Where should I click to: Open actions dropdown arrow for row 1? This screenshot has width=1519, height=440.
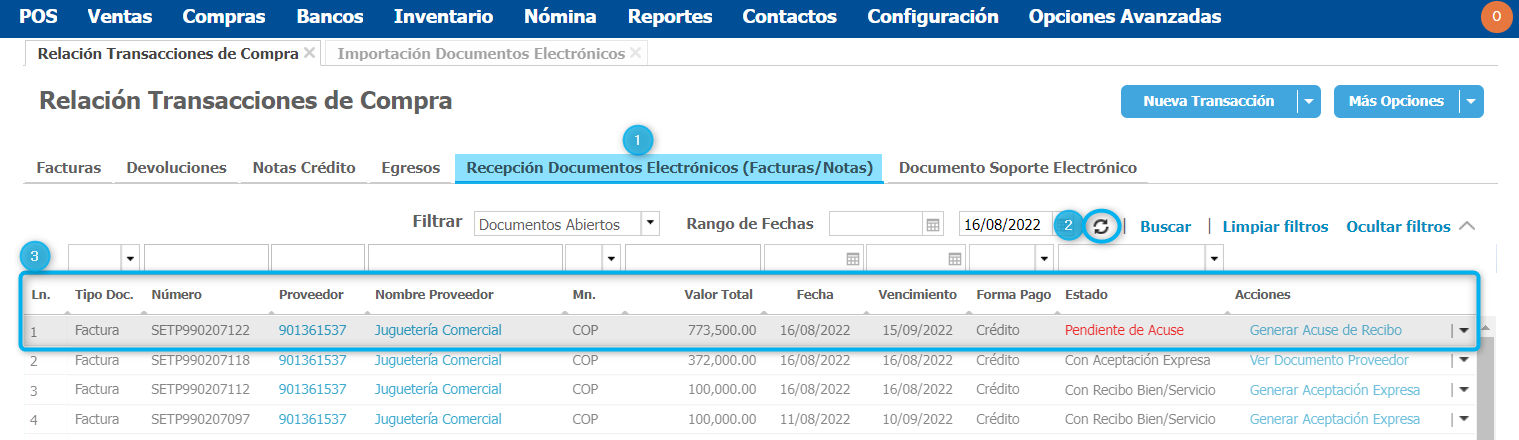tap(1464, 331)
